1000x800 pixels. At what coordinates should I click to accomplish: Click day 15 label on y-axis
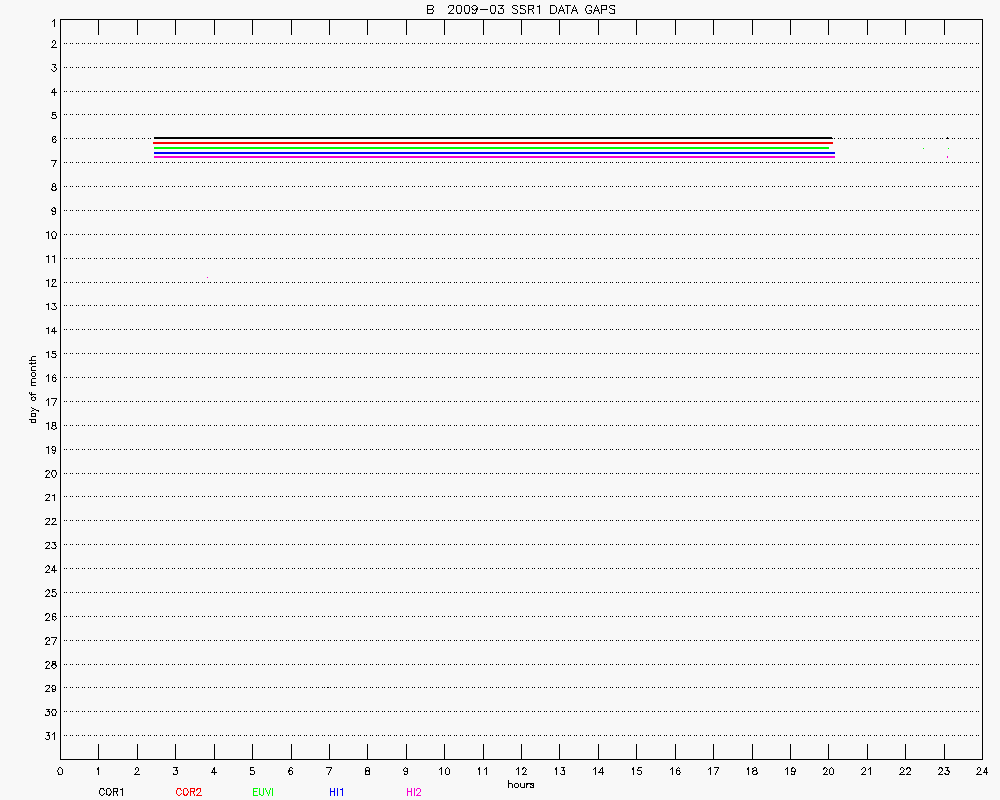tap(49, 354)
